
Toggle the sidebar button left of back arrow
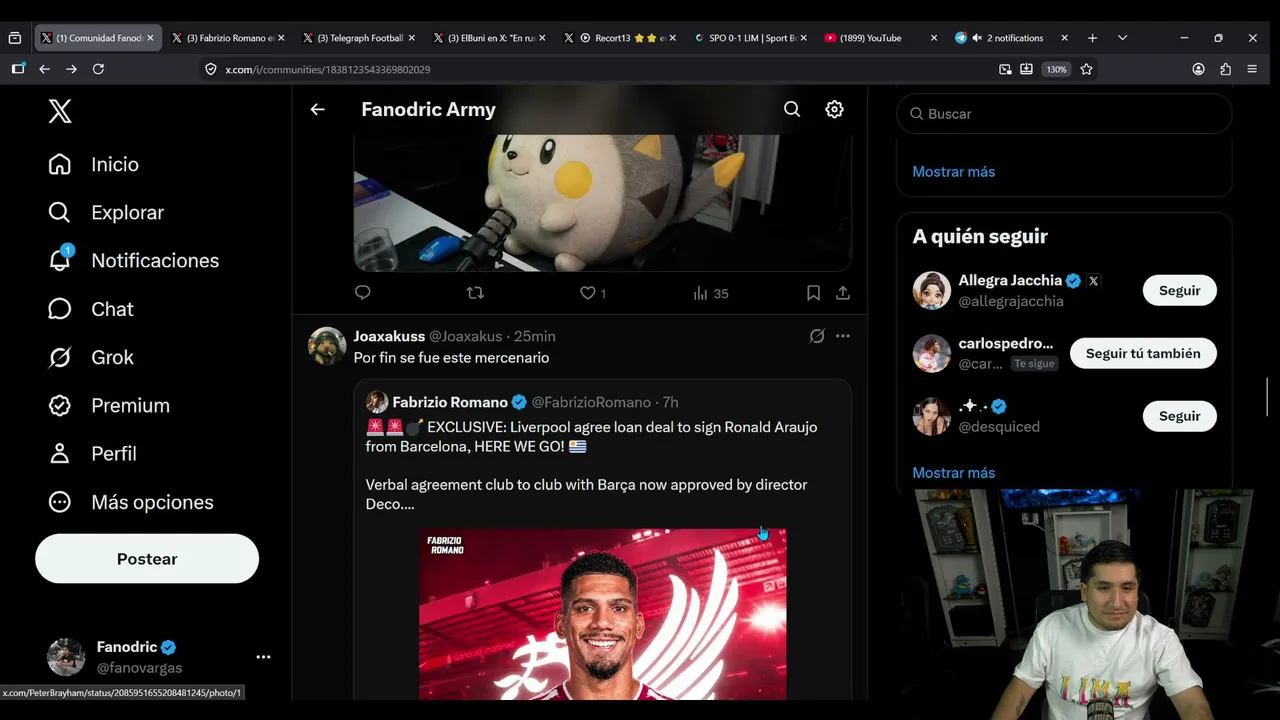point(18,69)
